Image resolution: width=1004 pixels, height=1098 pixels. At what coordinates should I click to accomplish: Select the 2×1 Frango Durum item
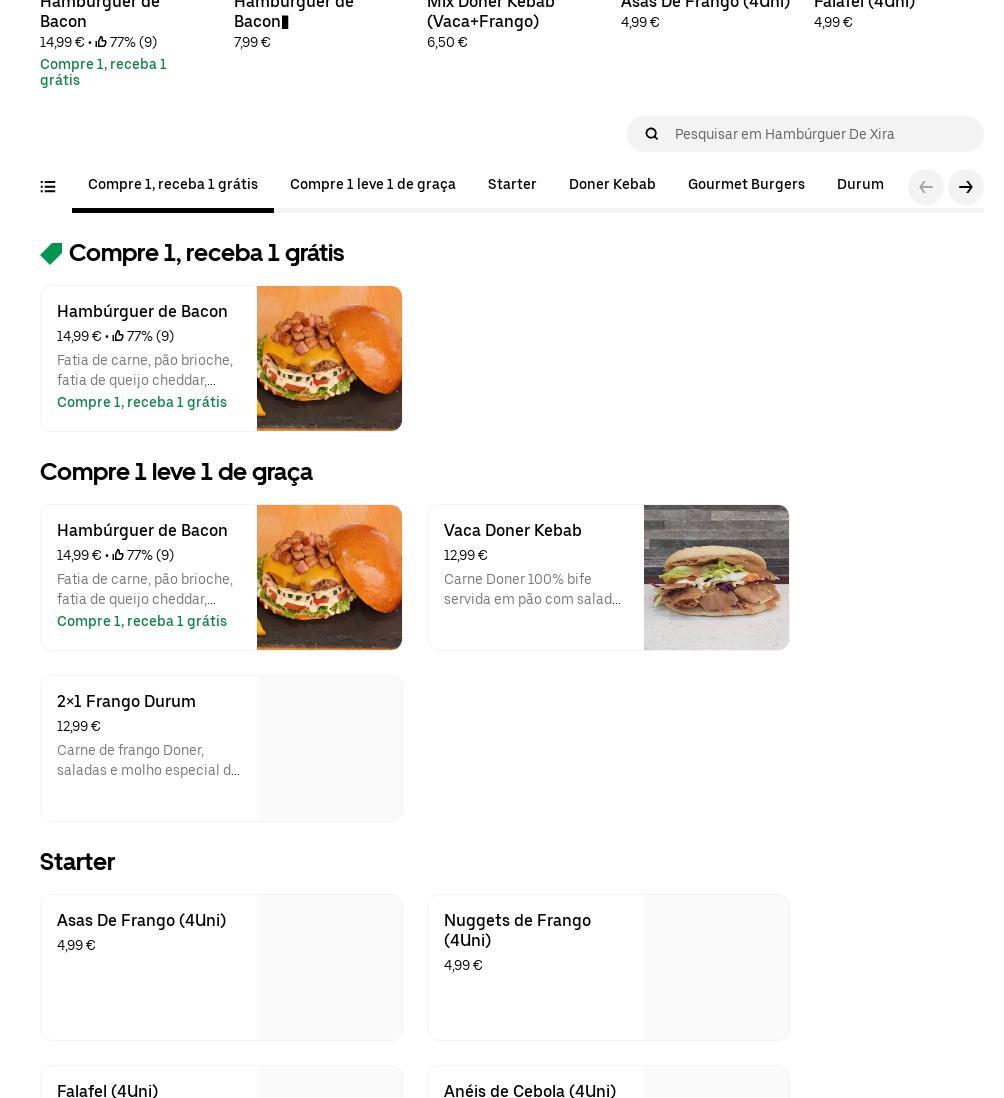tap(221, 748)
